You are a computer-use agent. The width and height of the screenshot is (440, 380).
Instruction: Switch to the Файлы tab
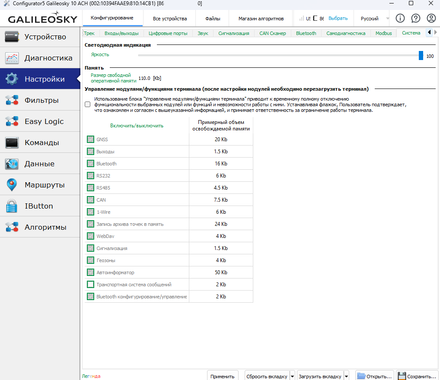(213, 19)
